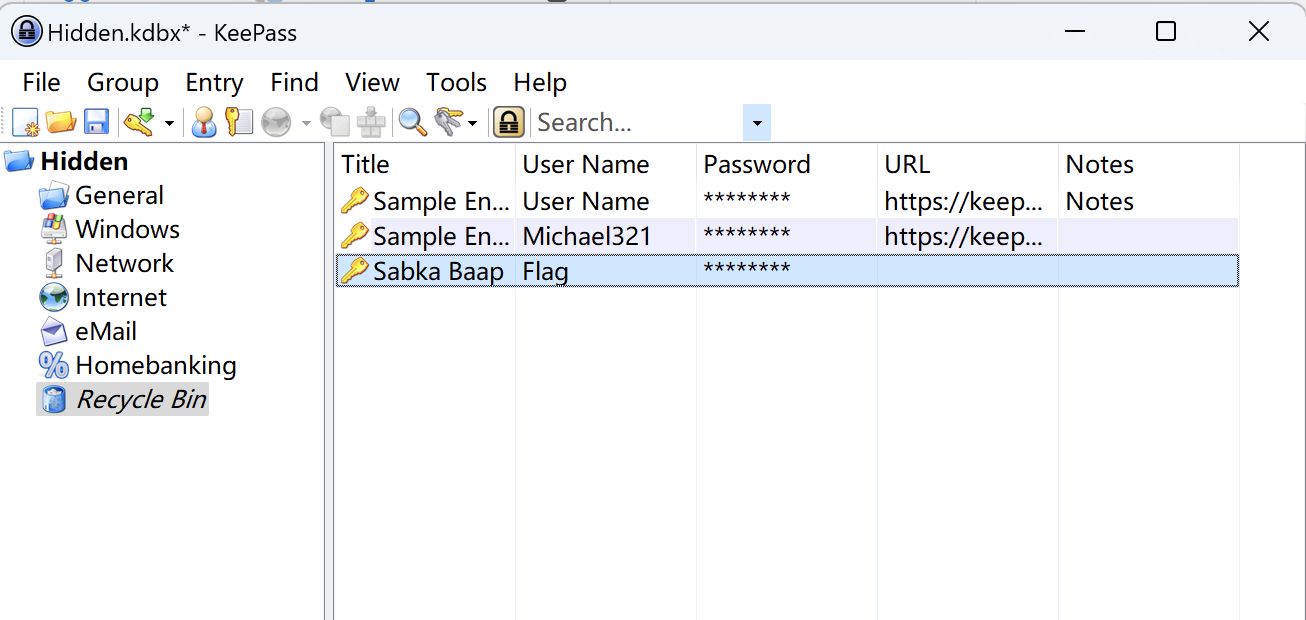Image resolution: width=1306 pixels, height=620 pixels.
Task: Lock workspace with the padlock icon
Action: pyautogui.click(x=509, y=122)
